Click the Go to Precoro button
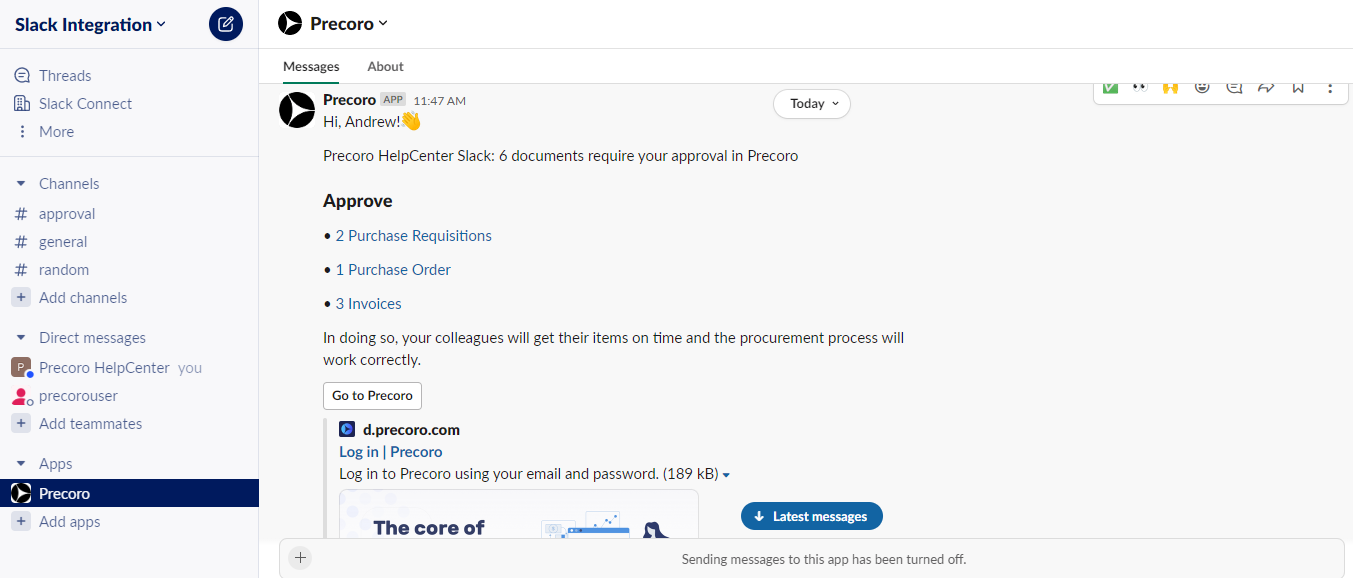Image resolution: width=1353 pixels, height=578 pixels. tap(372, 396)
